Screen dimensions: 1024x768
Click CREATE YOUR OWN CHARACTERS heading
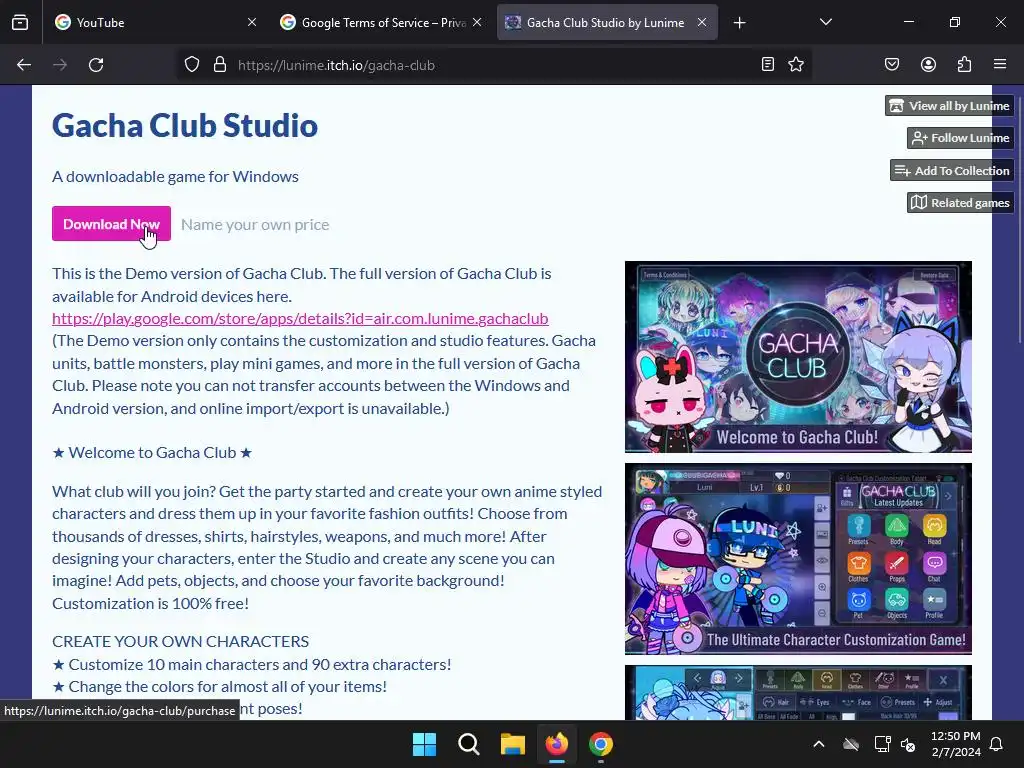coord(181,641)
